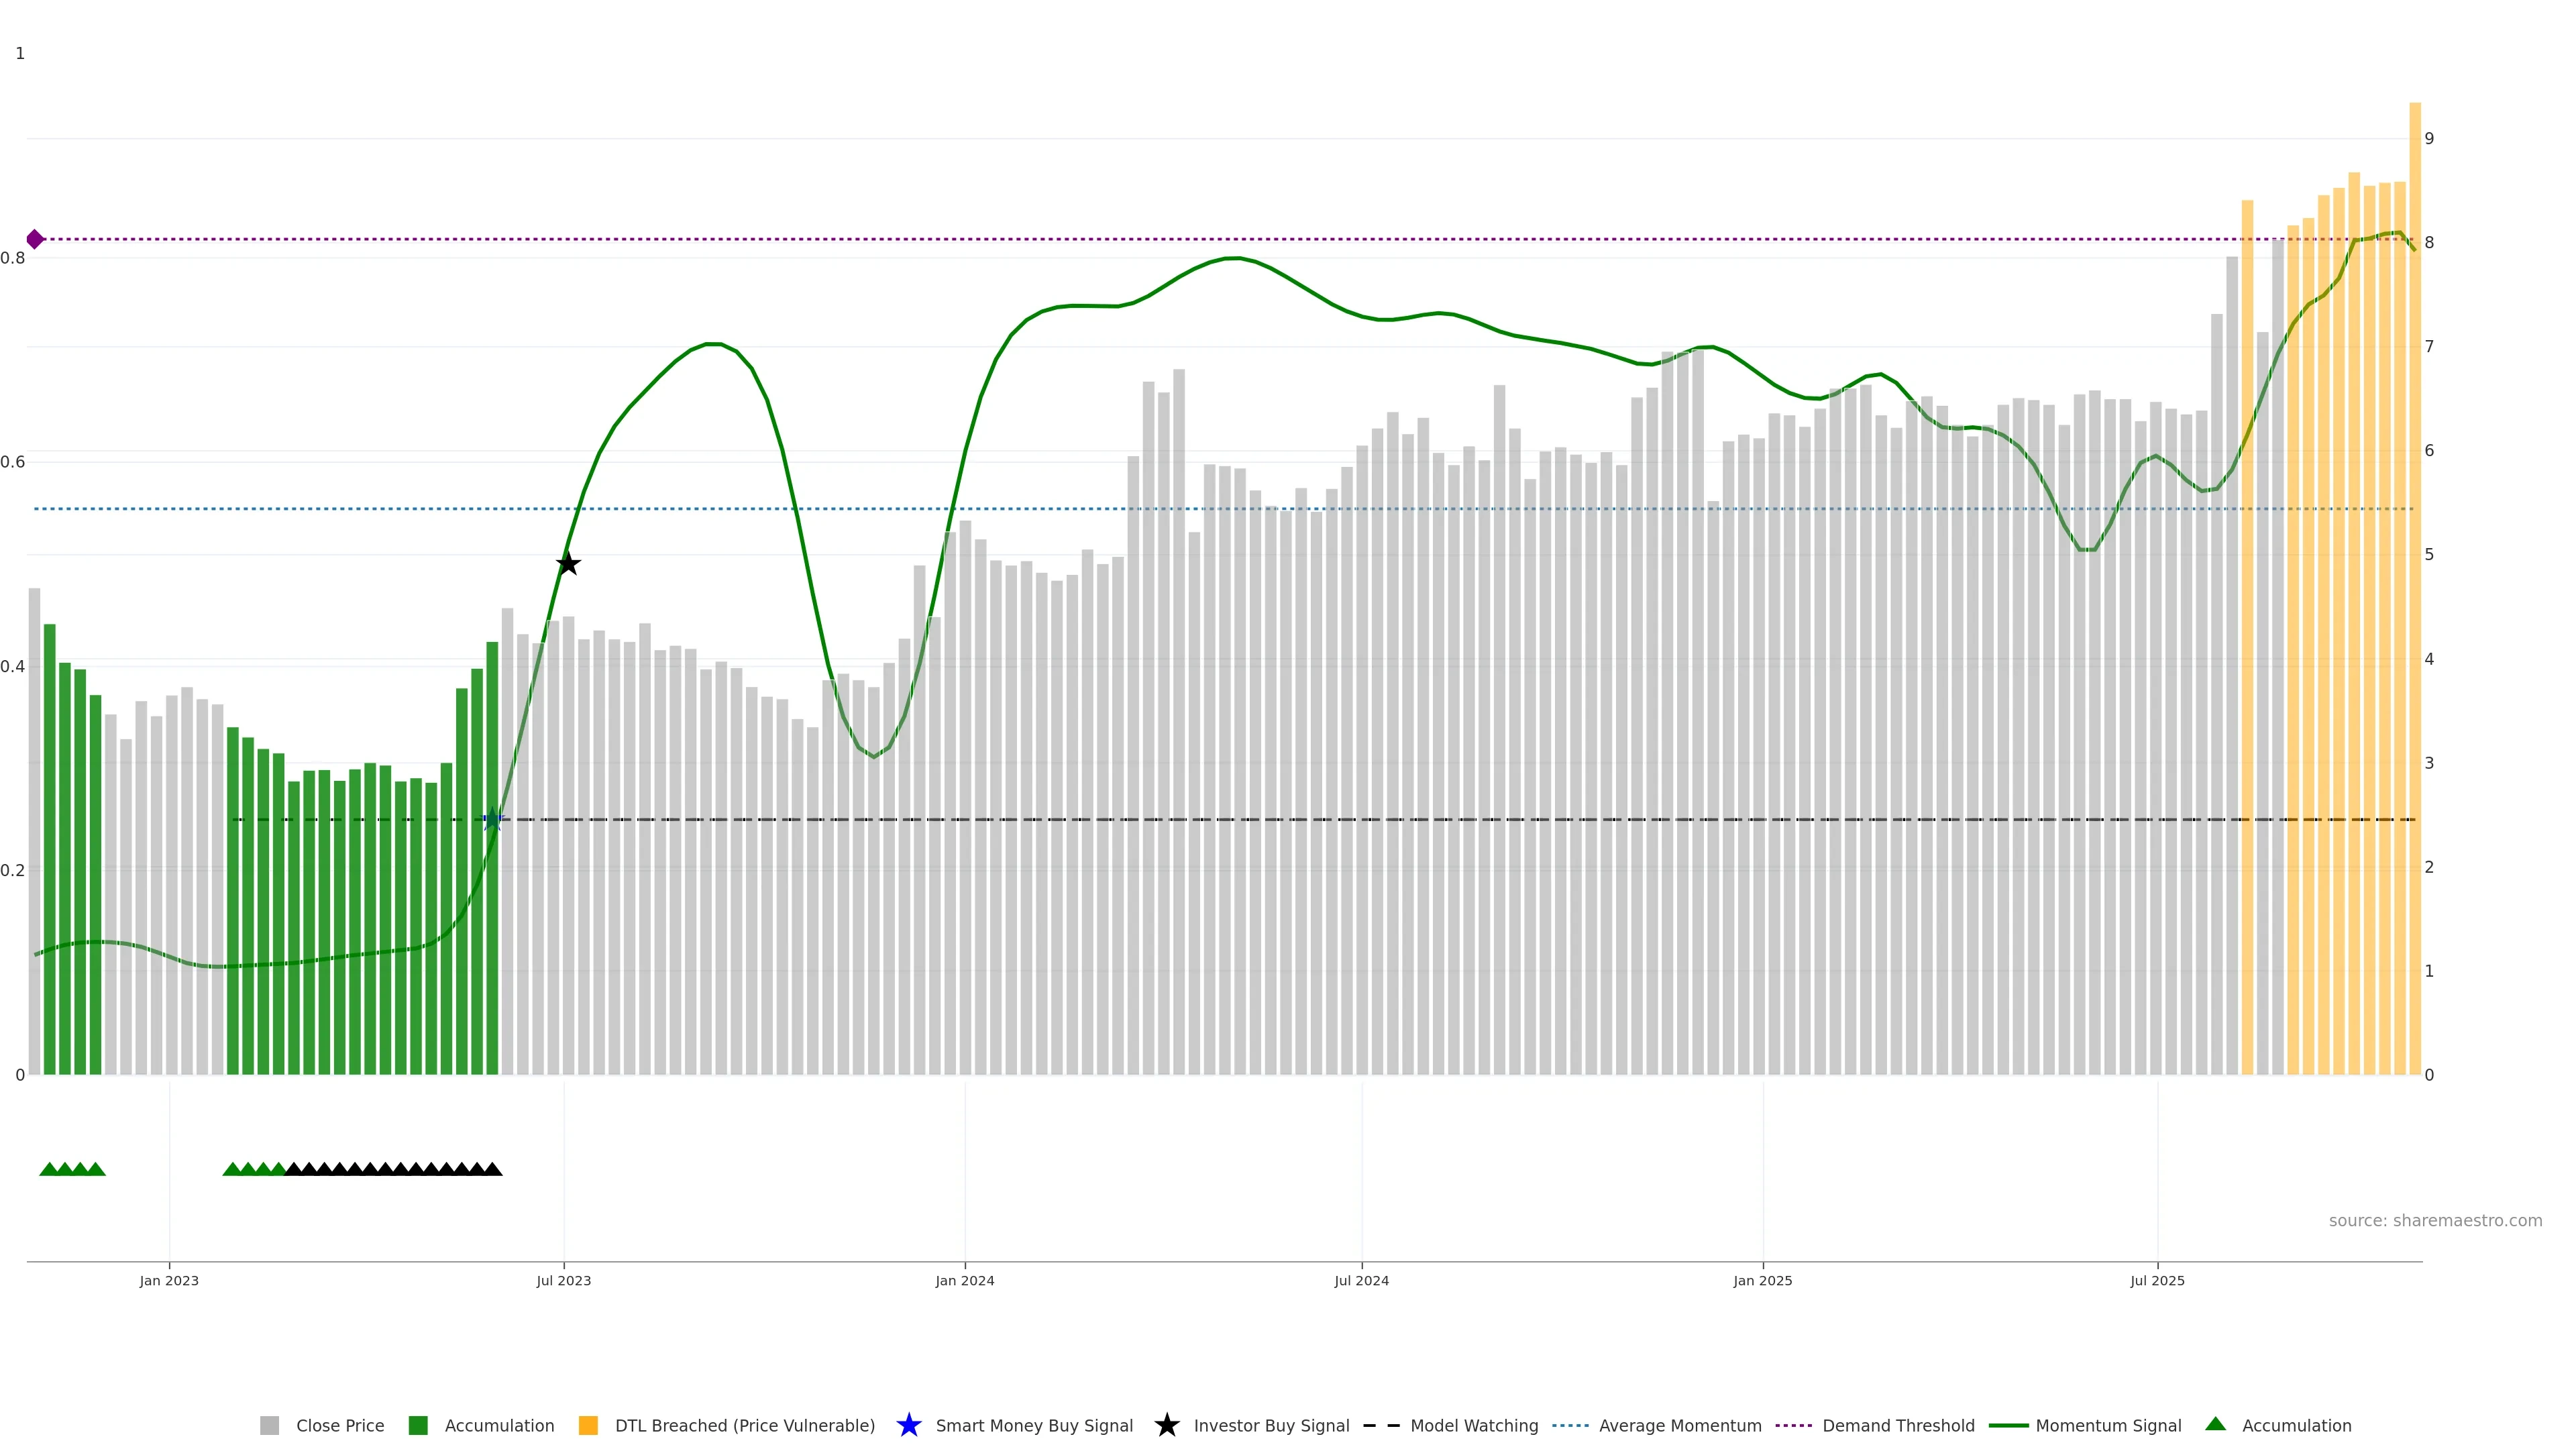Click the green Accumulation legend color square
The width and height of the screenshot is (2576, 1449).
coord(418,1426)
